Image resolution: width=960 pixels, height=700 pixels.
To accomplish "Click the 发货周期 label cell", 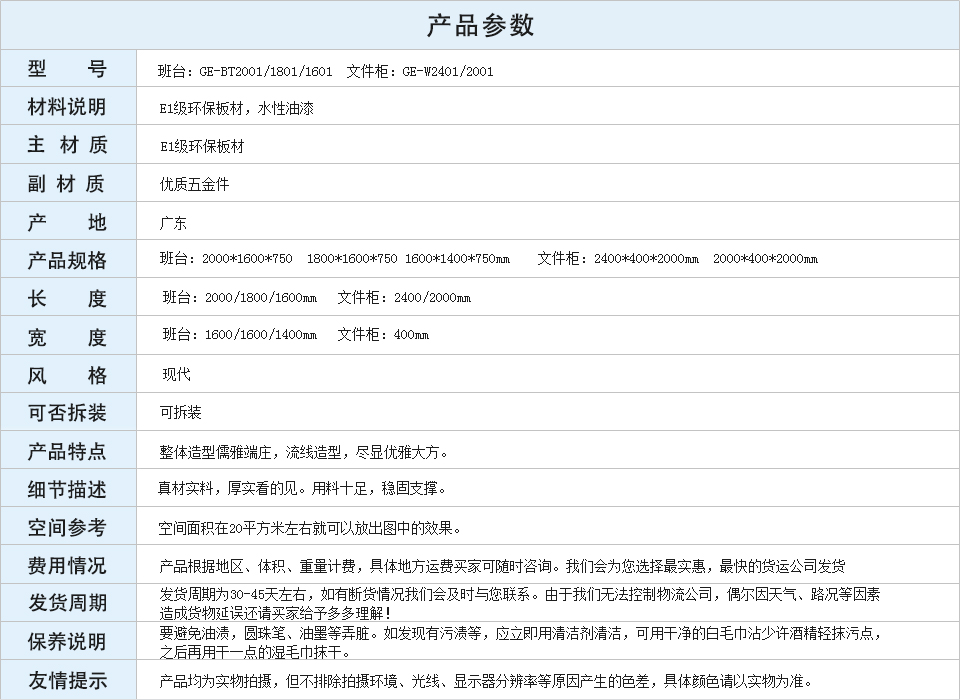I will 67,603.
